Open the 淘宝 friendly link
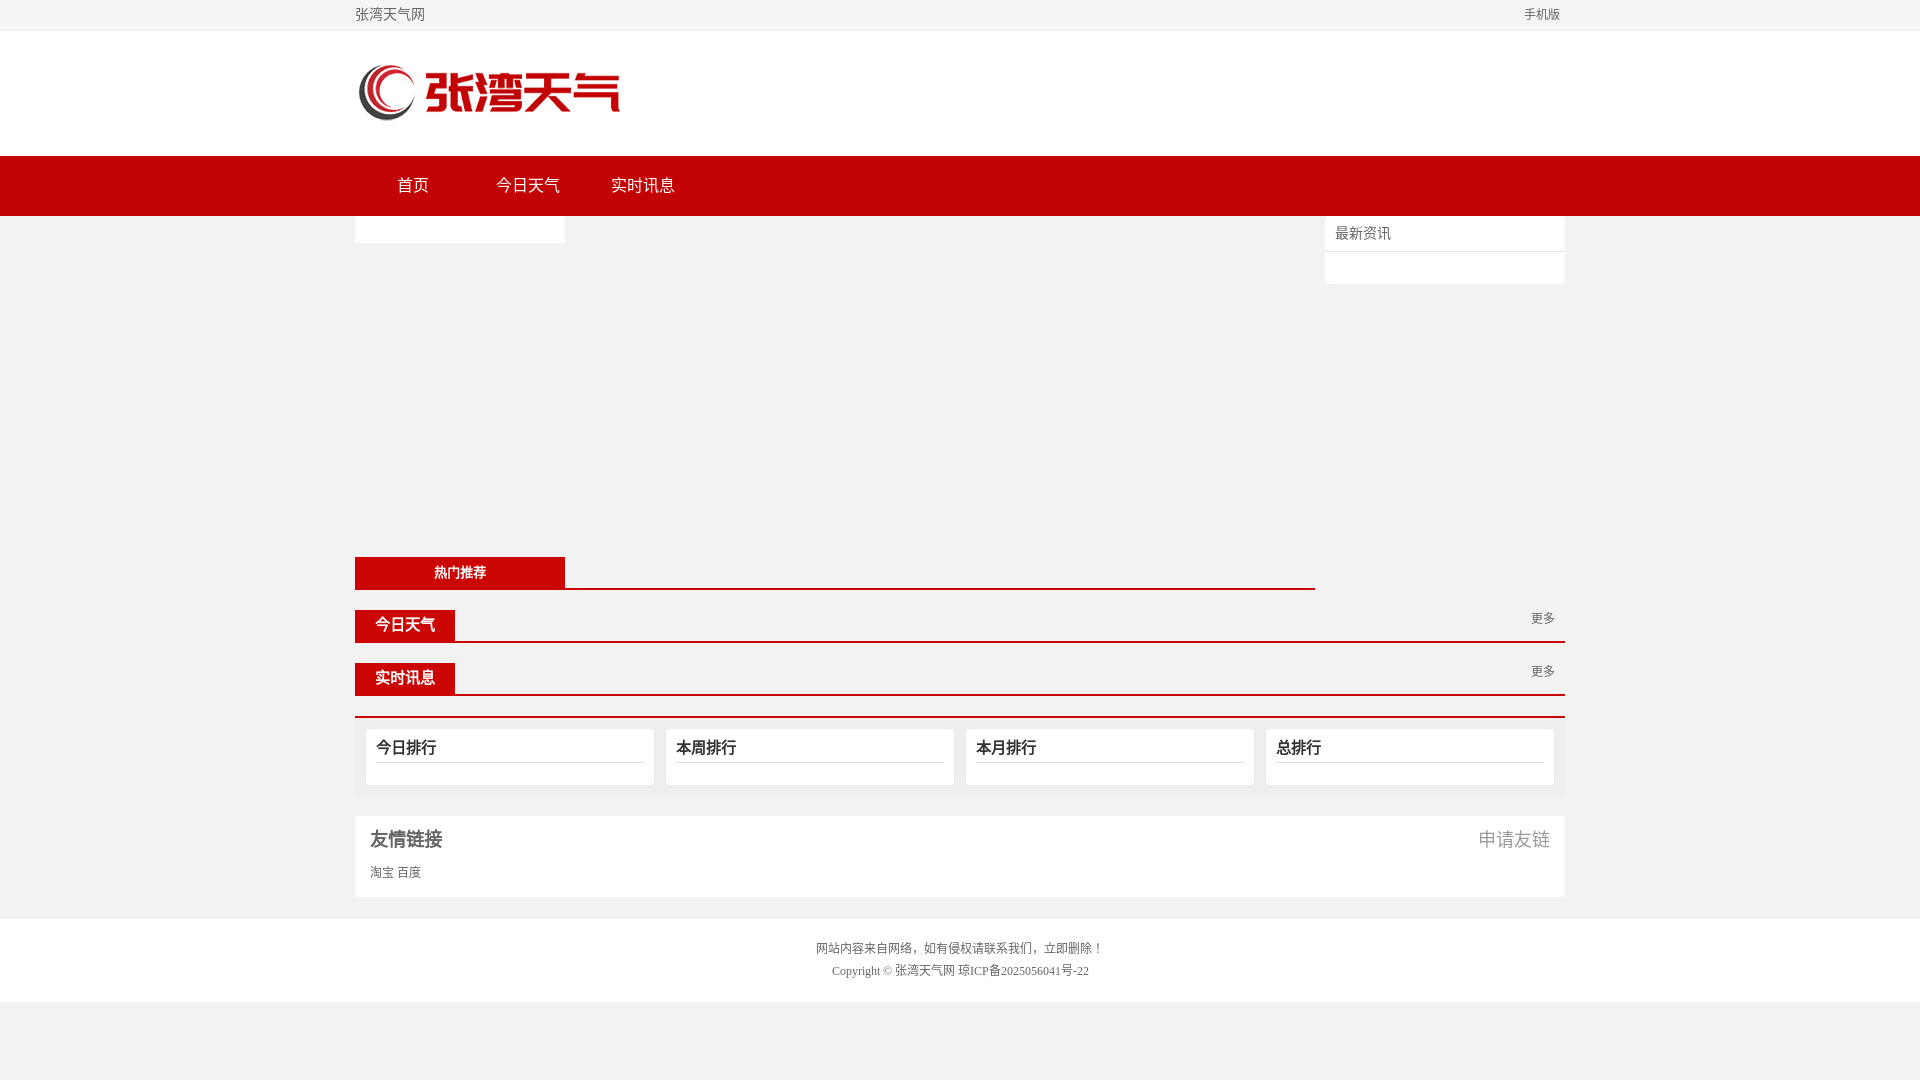 click(x=382, y=873)
